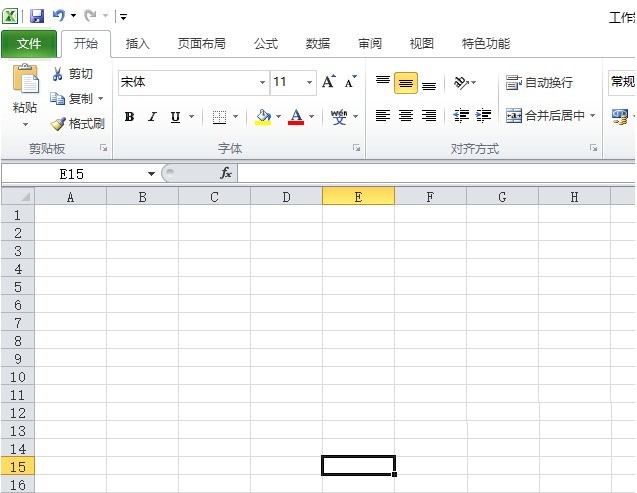This screenshot has width=637, height=493.
Task: Click 复制 (Copy) button
Action: 72,99
